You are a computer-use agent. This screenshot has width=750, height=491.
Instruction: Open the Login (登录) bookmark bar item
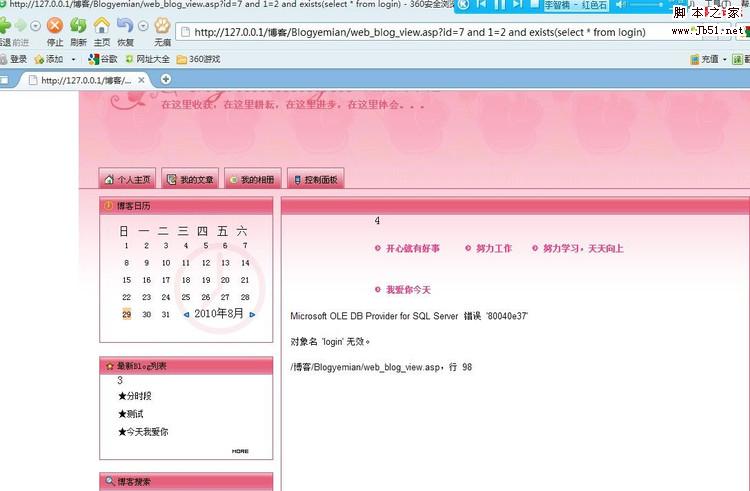pyautogui.click(x=13, y=59)
